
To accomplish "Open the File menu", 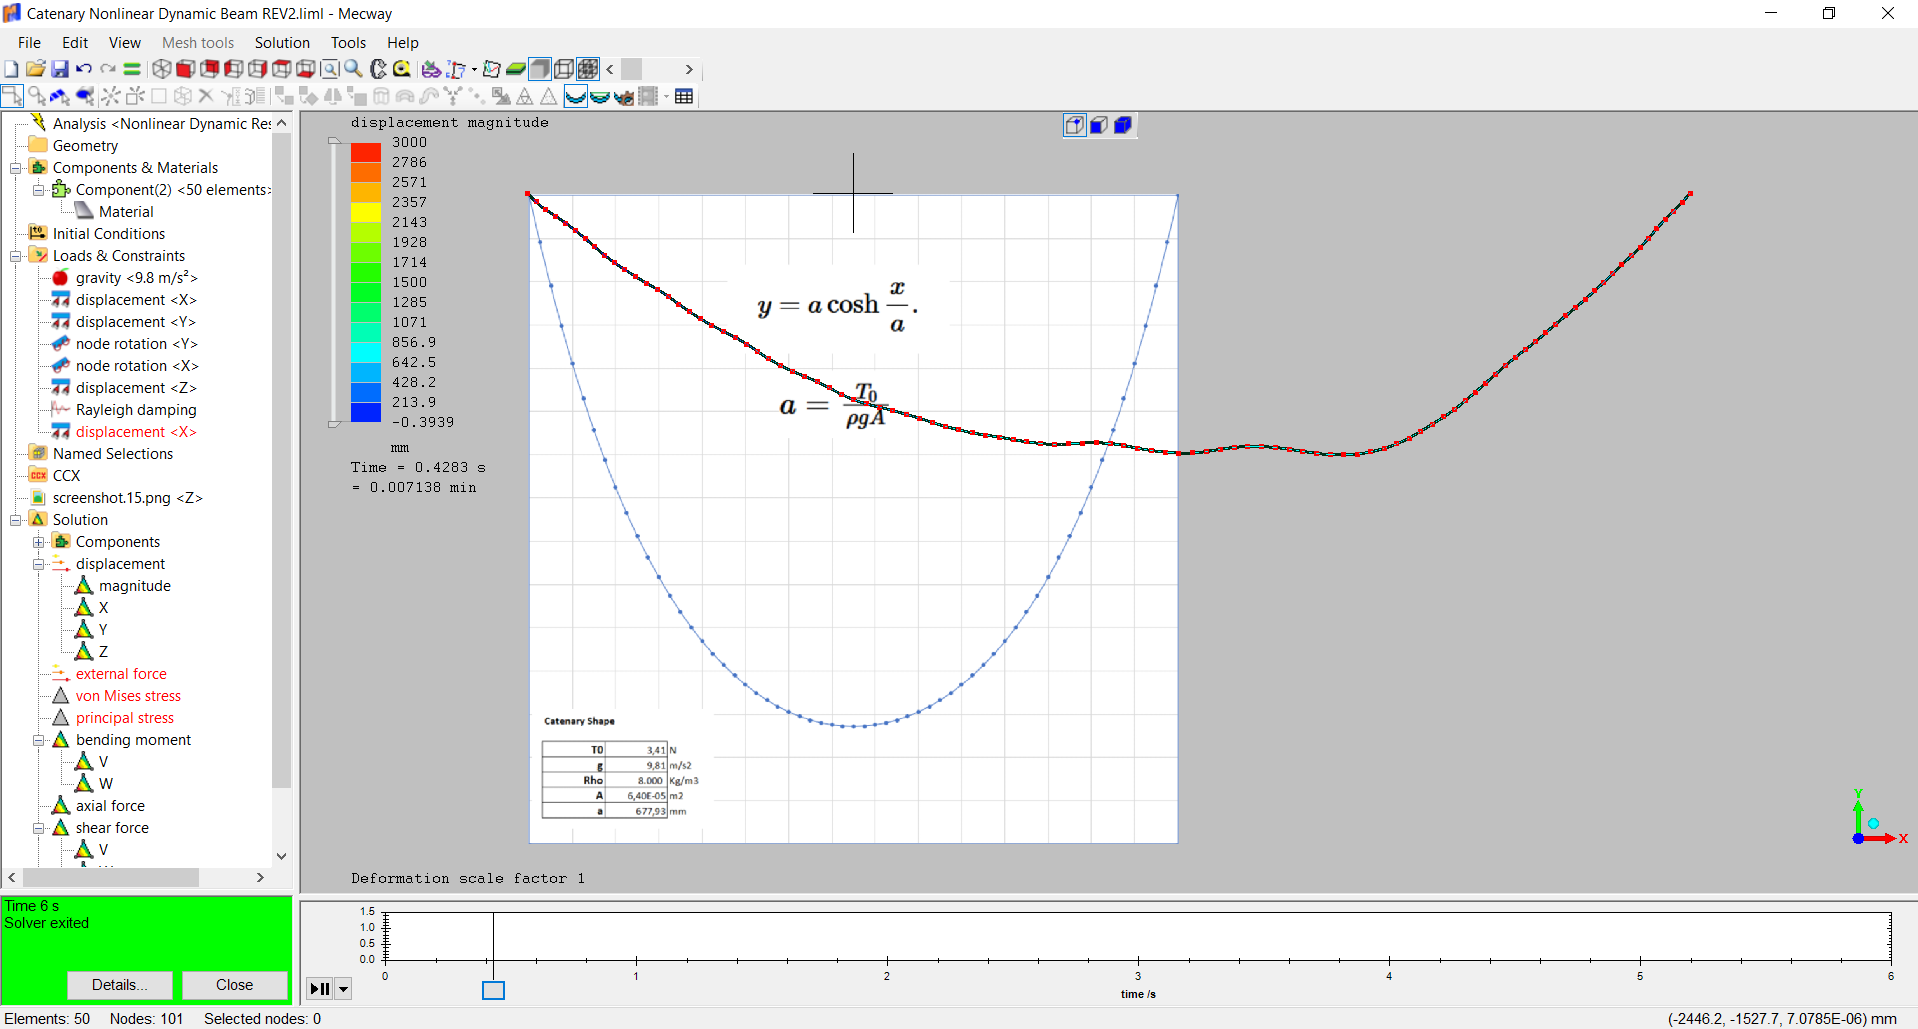I will pyautogui.click(x=29, y=43).
